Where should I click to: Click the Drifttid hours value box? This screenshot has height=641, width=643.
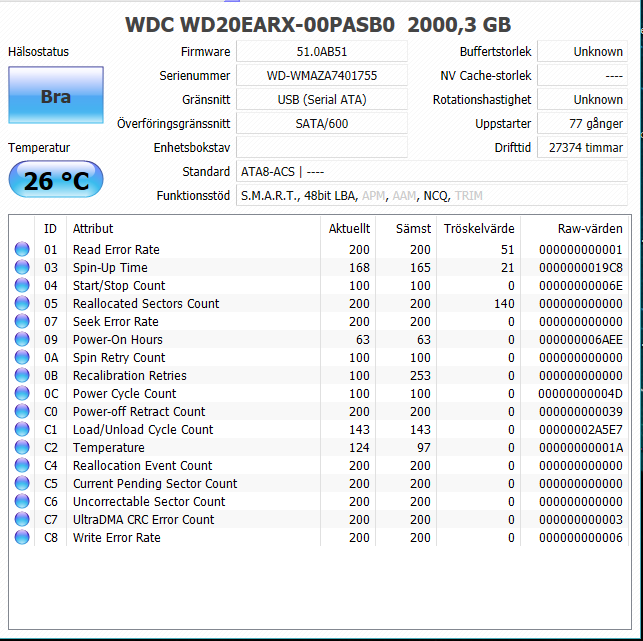tap(582, 148)
